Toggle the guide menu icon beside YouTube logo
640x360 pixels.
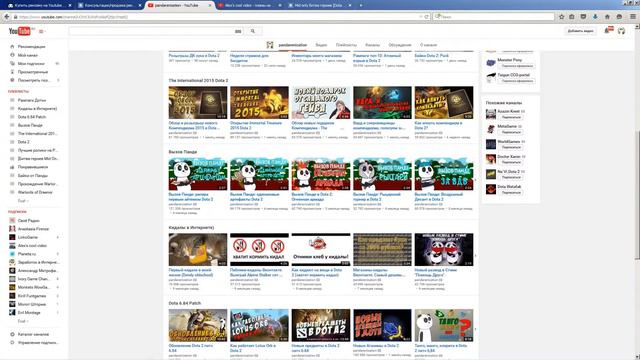coord(41,31)
